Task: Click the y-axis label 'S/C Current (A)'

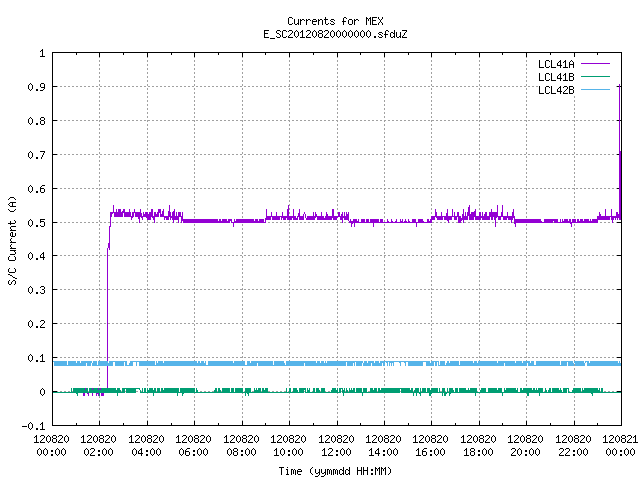Action: tap(12, 240)
